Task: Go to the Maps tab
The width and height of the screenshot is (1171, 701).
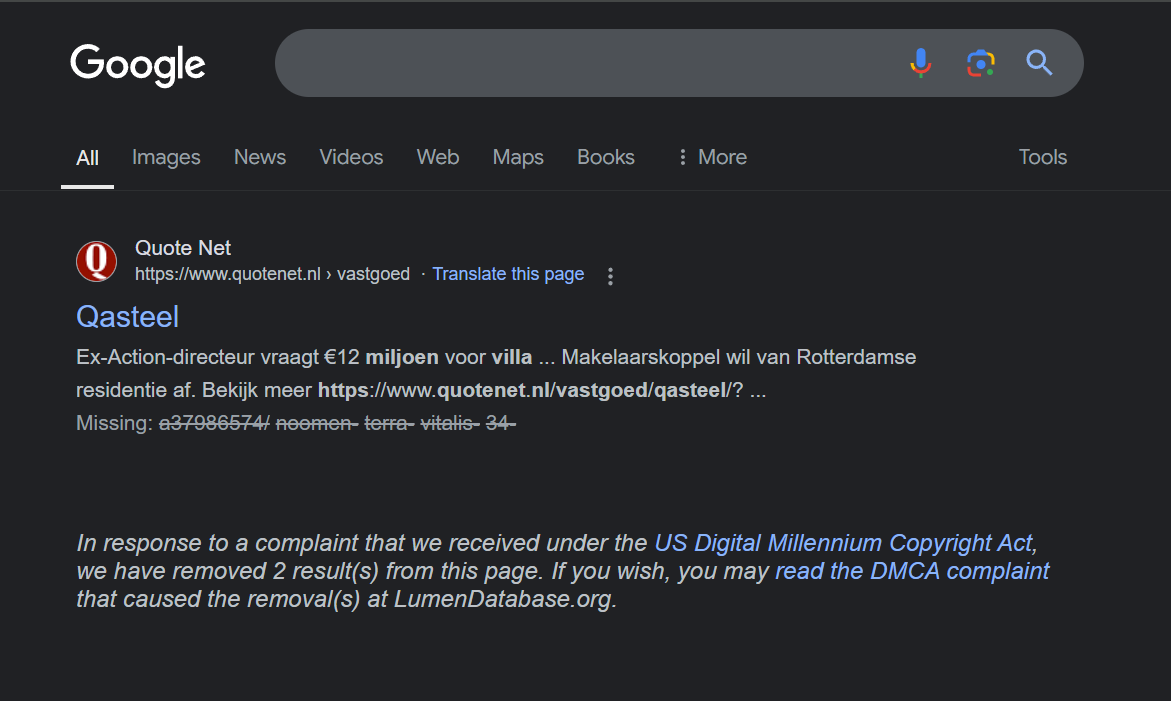Action: 518,158
